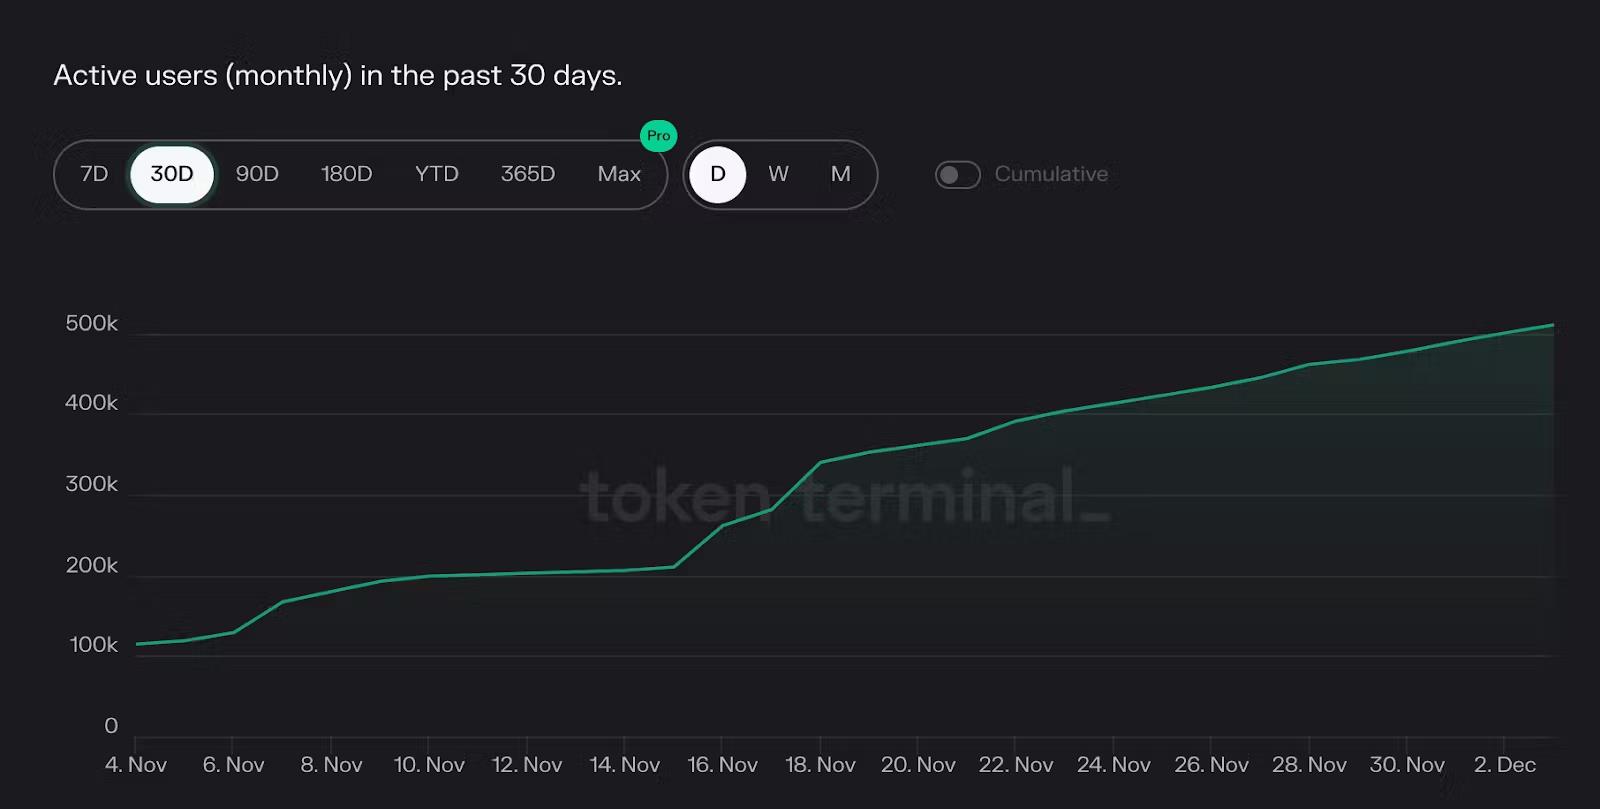Click the Active users chart title

pyautogui.click(x=338, y=76)
